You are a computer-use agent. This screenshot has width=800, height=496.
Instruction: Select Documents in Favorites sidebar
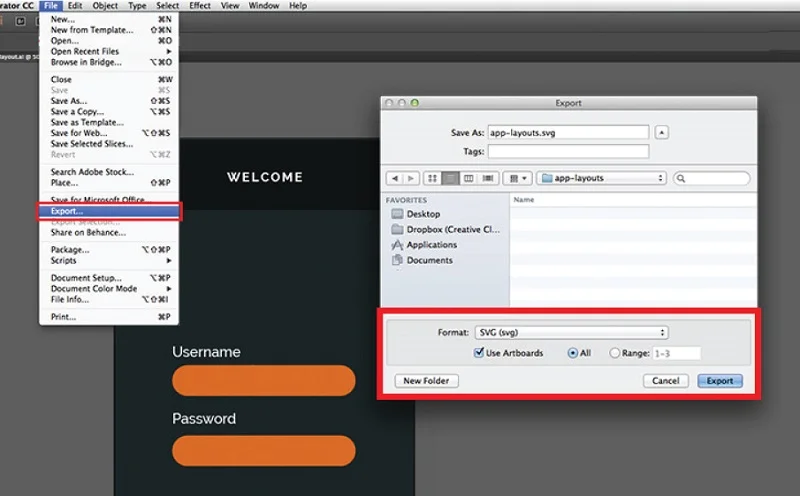click(x=422, y=260)
